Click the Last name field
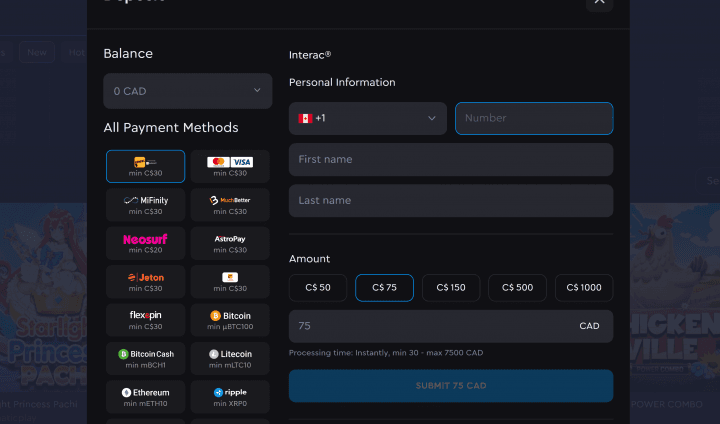This screenshot has height=424, width=720. (451, 201)
